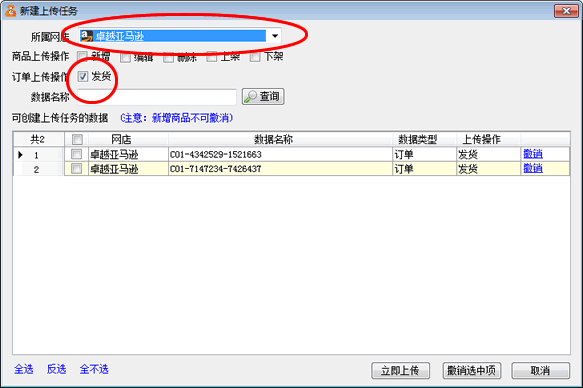Click the row pointer arrow beside row 1

[20, 155]
